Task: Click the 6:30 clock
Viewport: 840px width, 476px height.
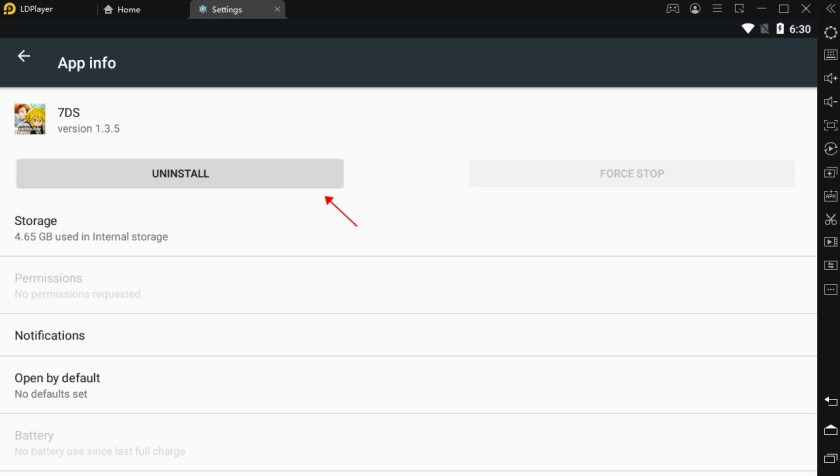Action: coord(800,29)
